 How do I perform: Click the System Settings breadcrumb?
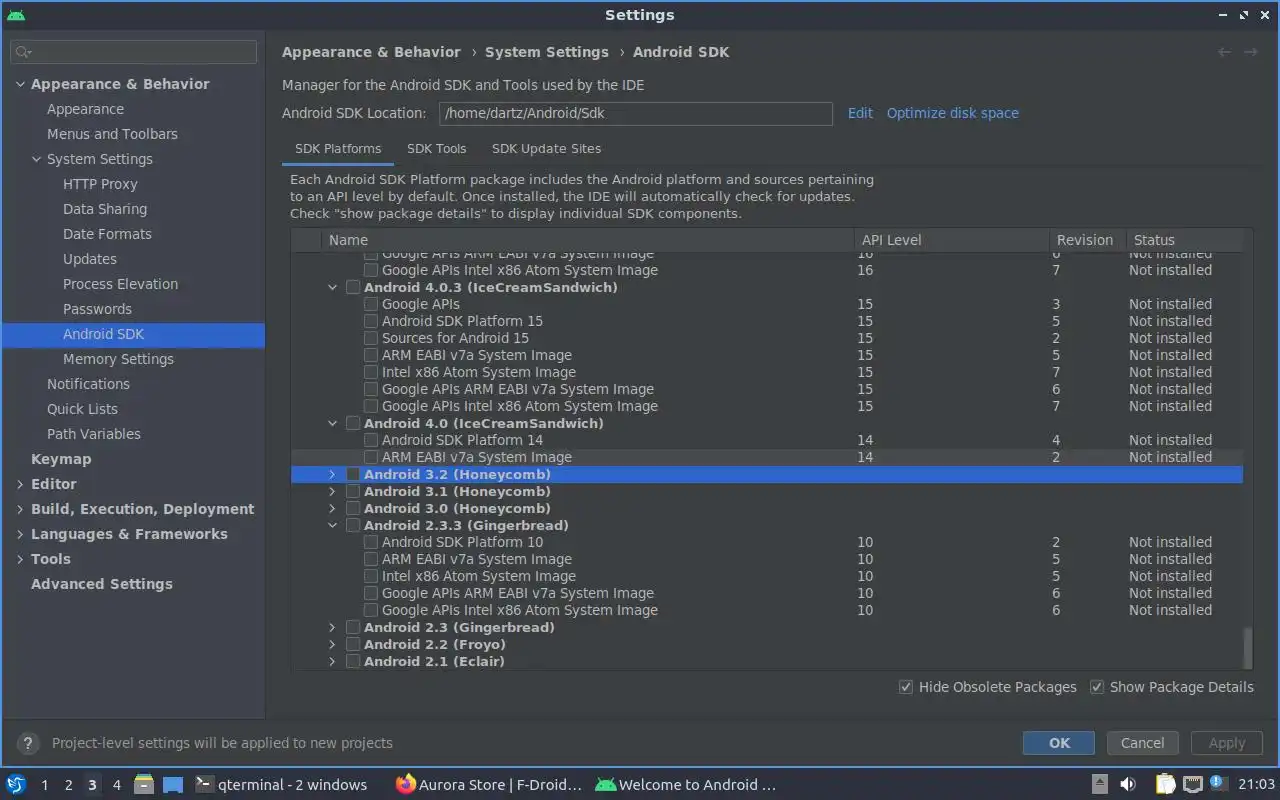pos(547,52)
